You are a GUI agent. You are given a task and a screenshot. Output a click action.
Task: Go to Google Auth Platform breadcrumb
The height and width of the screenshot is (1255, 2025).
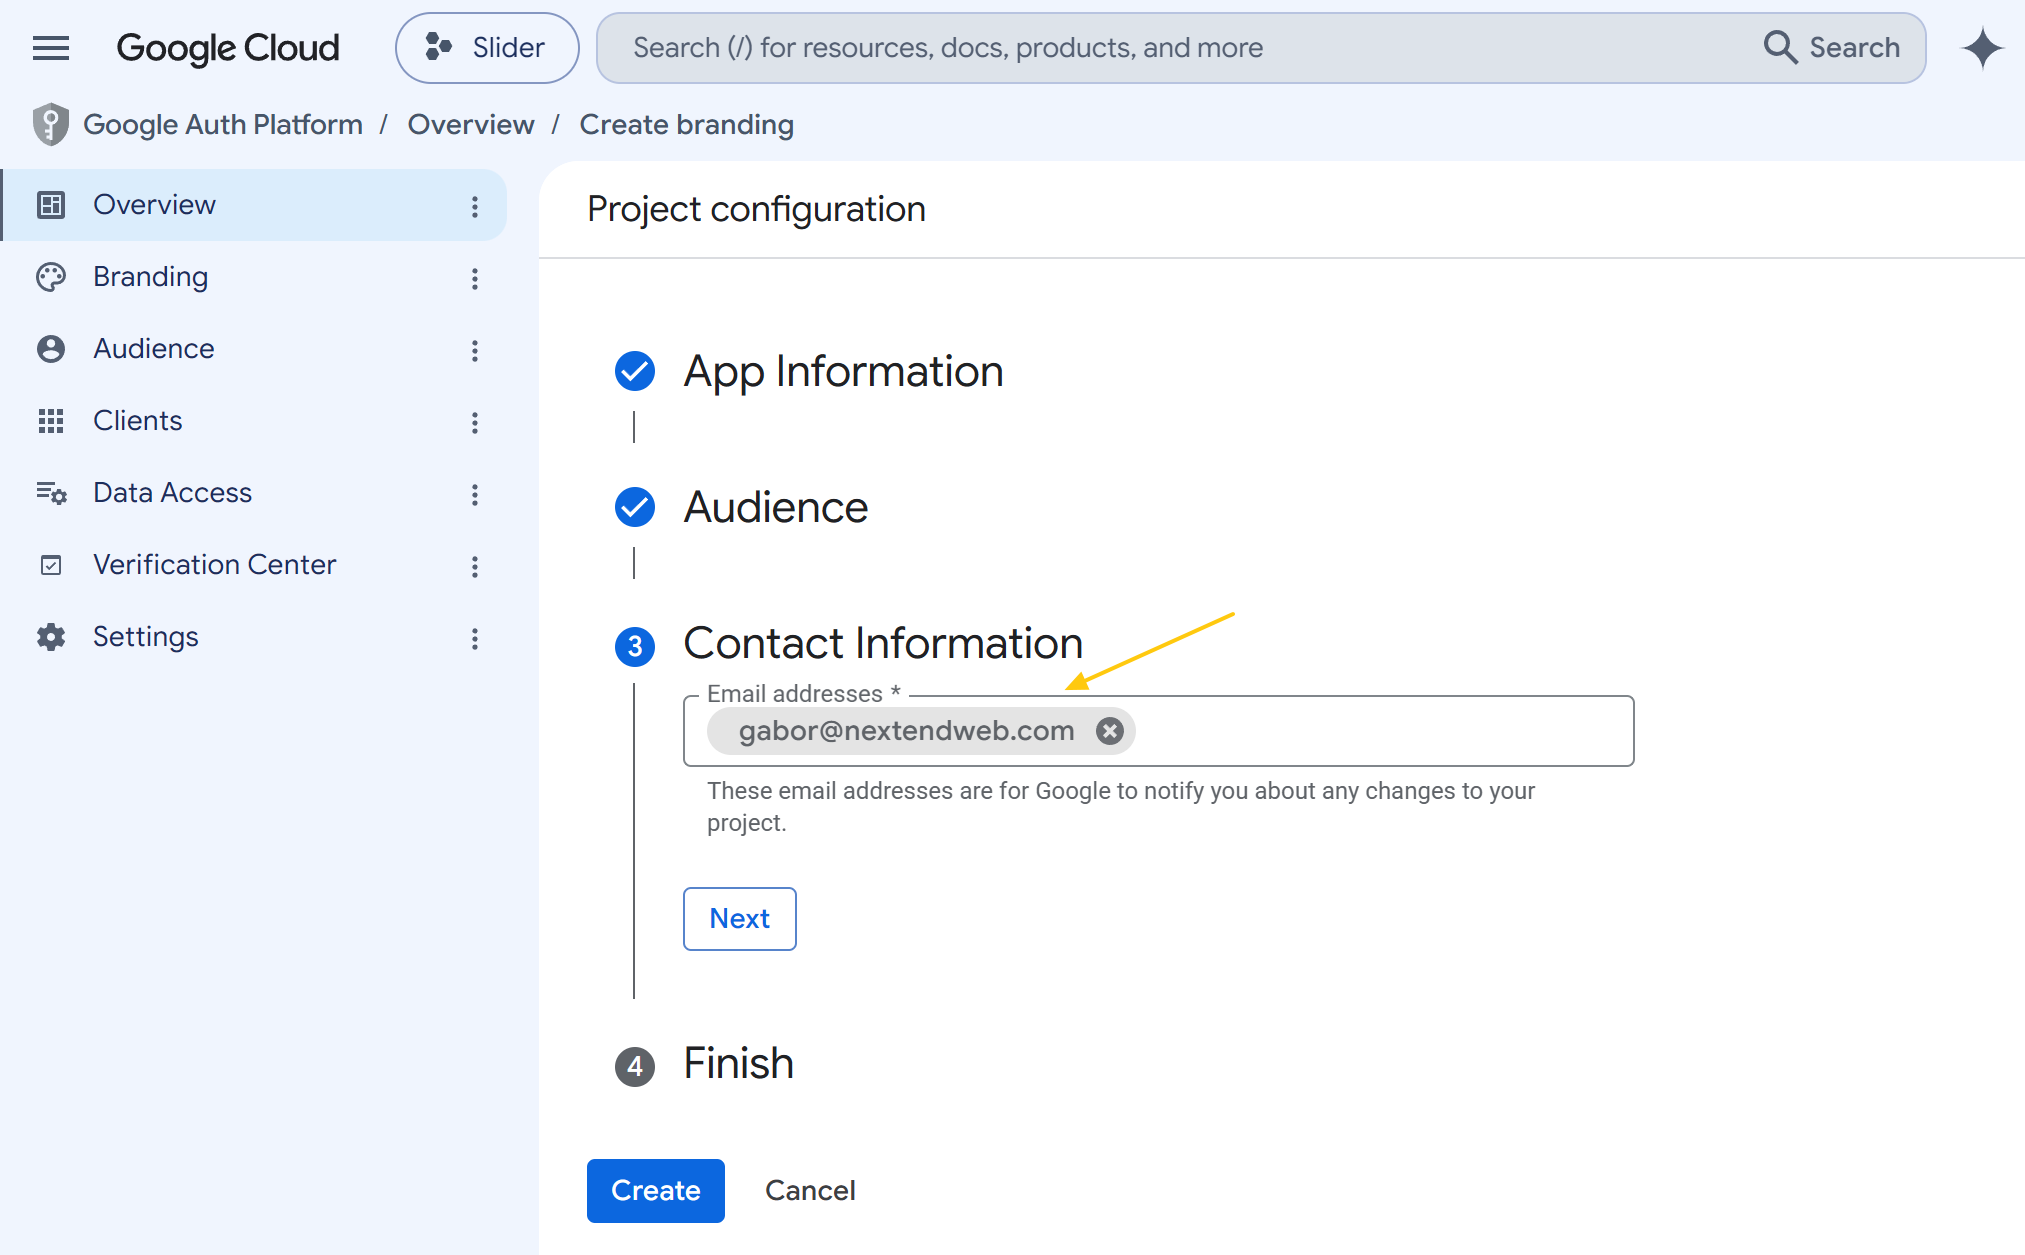tap(223, 125)
